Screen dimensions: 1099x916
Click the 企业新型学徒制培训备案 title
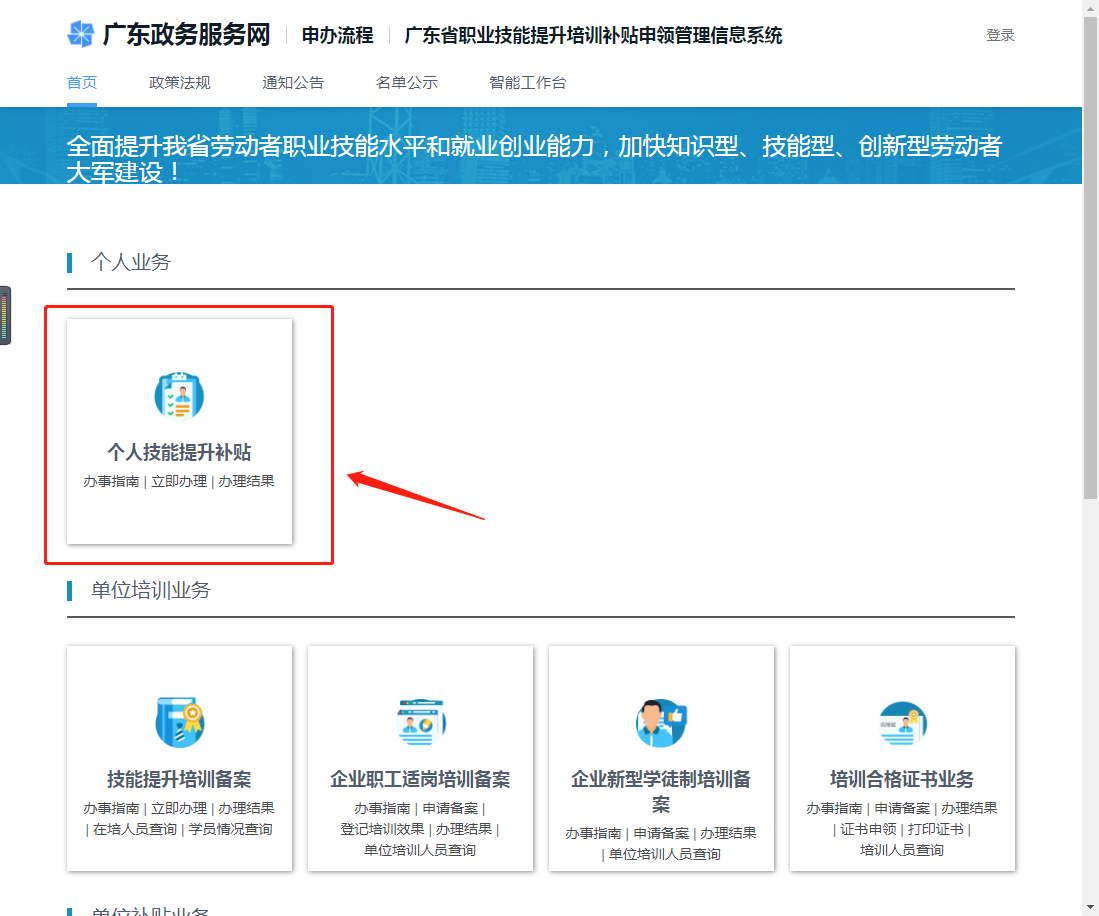[661, 792]
